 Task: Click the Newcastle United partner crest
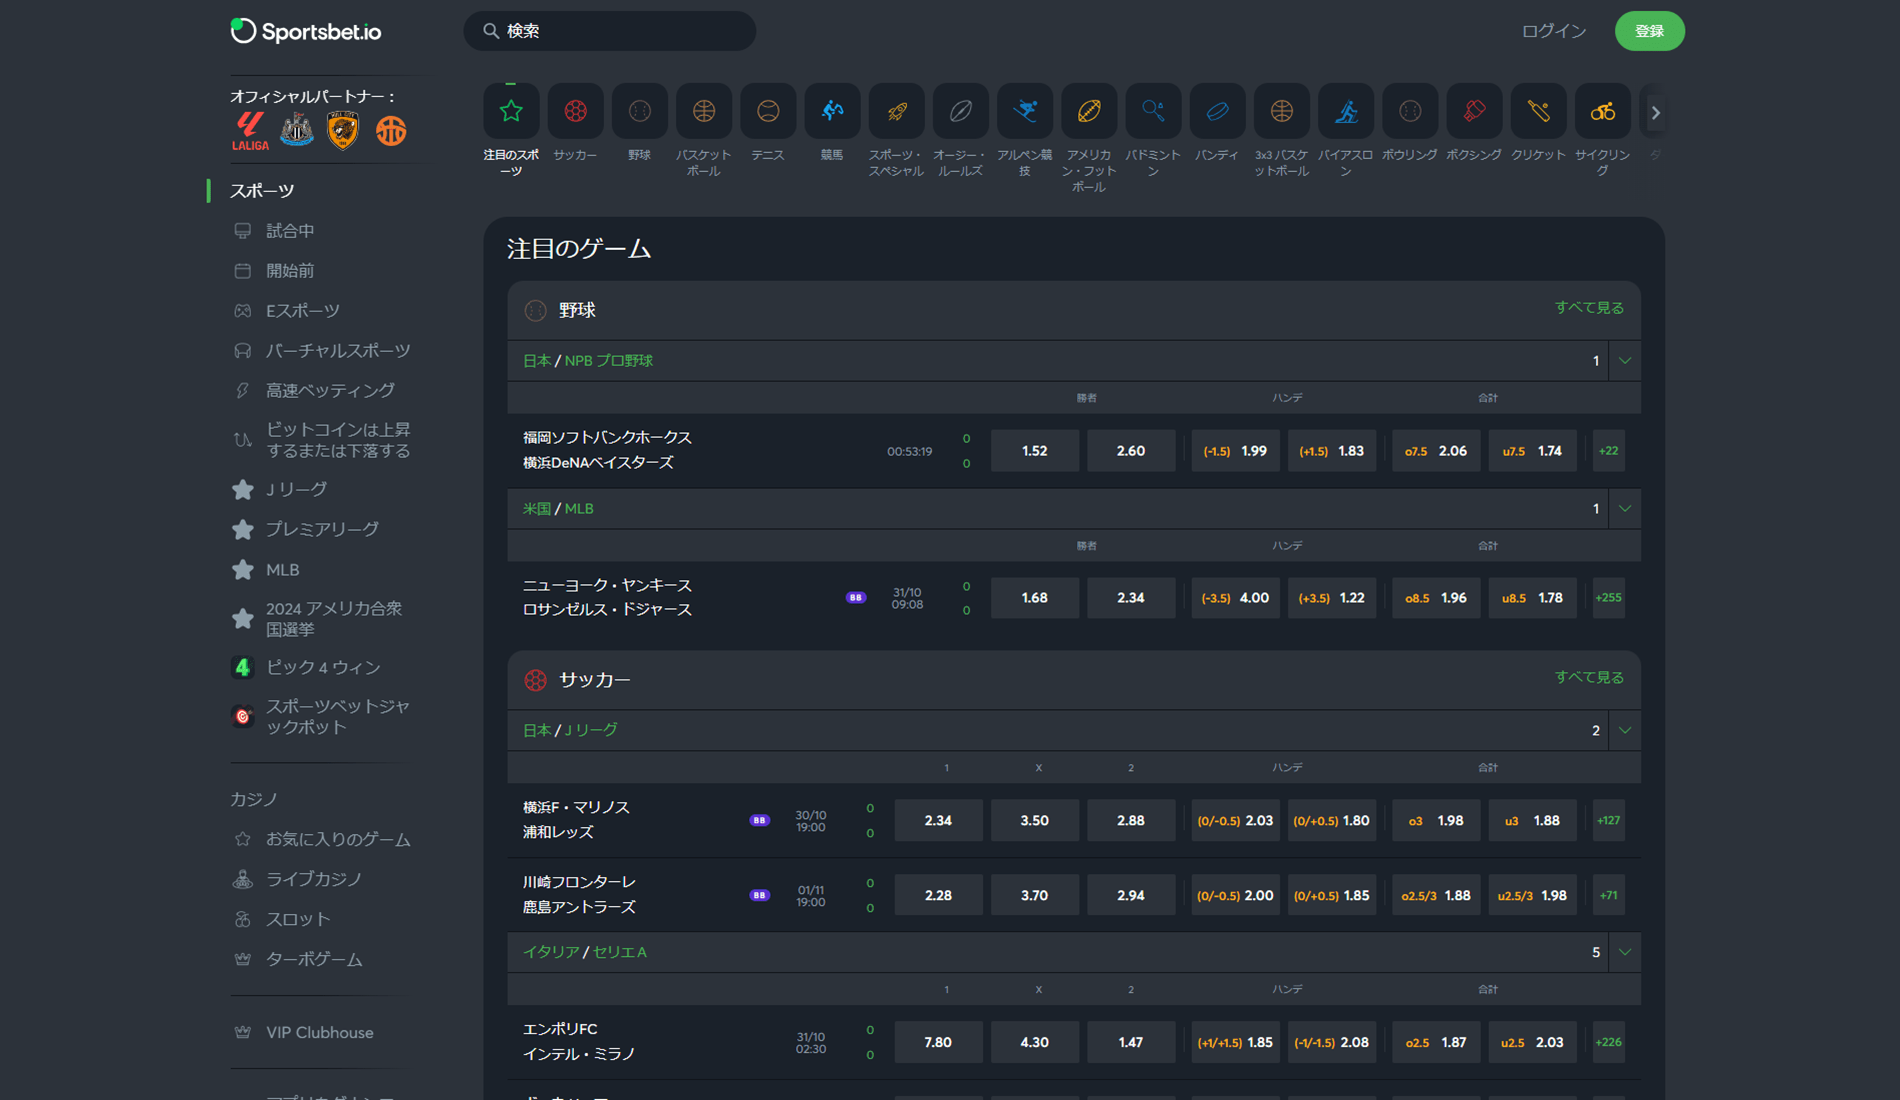click(x=297, y=130)
